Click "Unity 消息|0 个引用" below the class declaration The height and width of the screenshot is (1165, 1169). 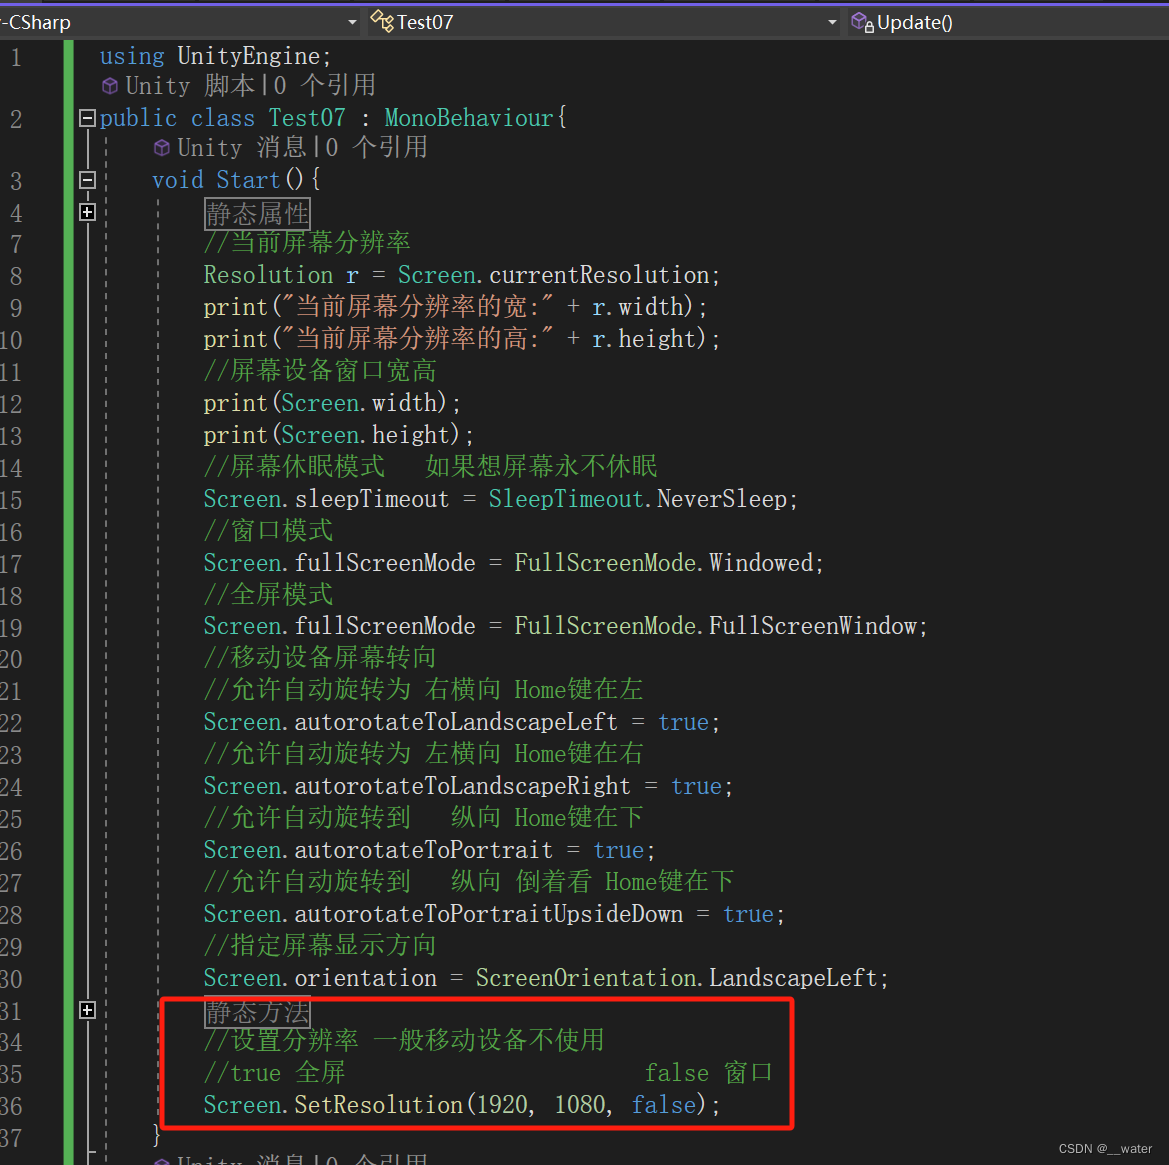pyautogui.click(x=300, y=147)
